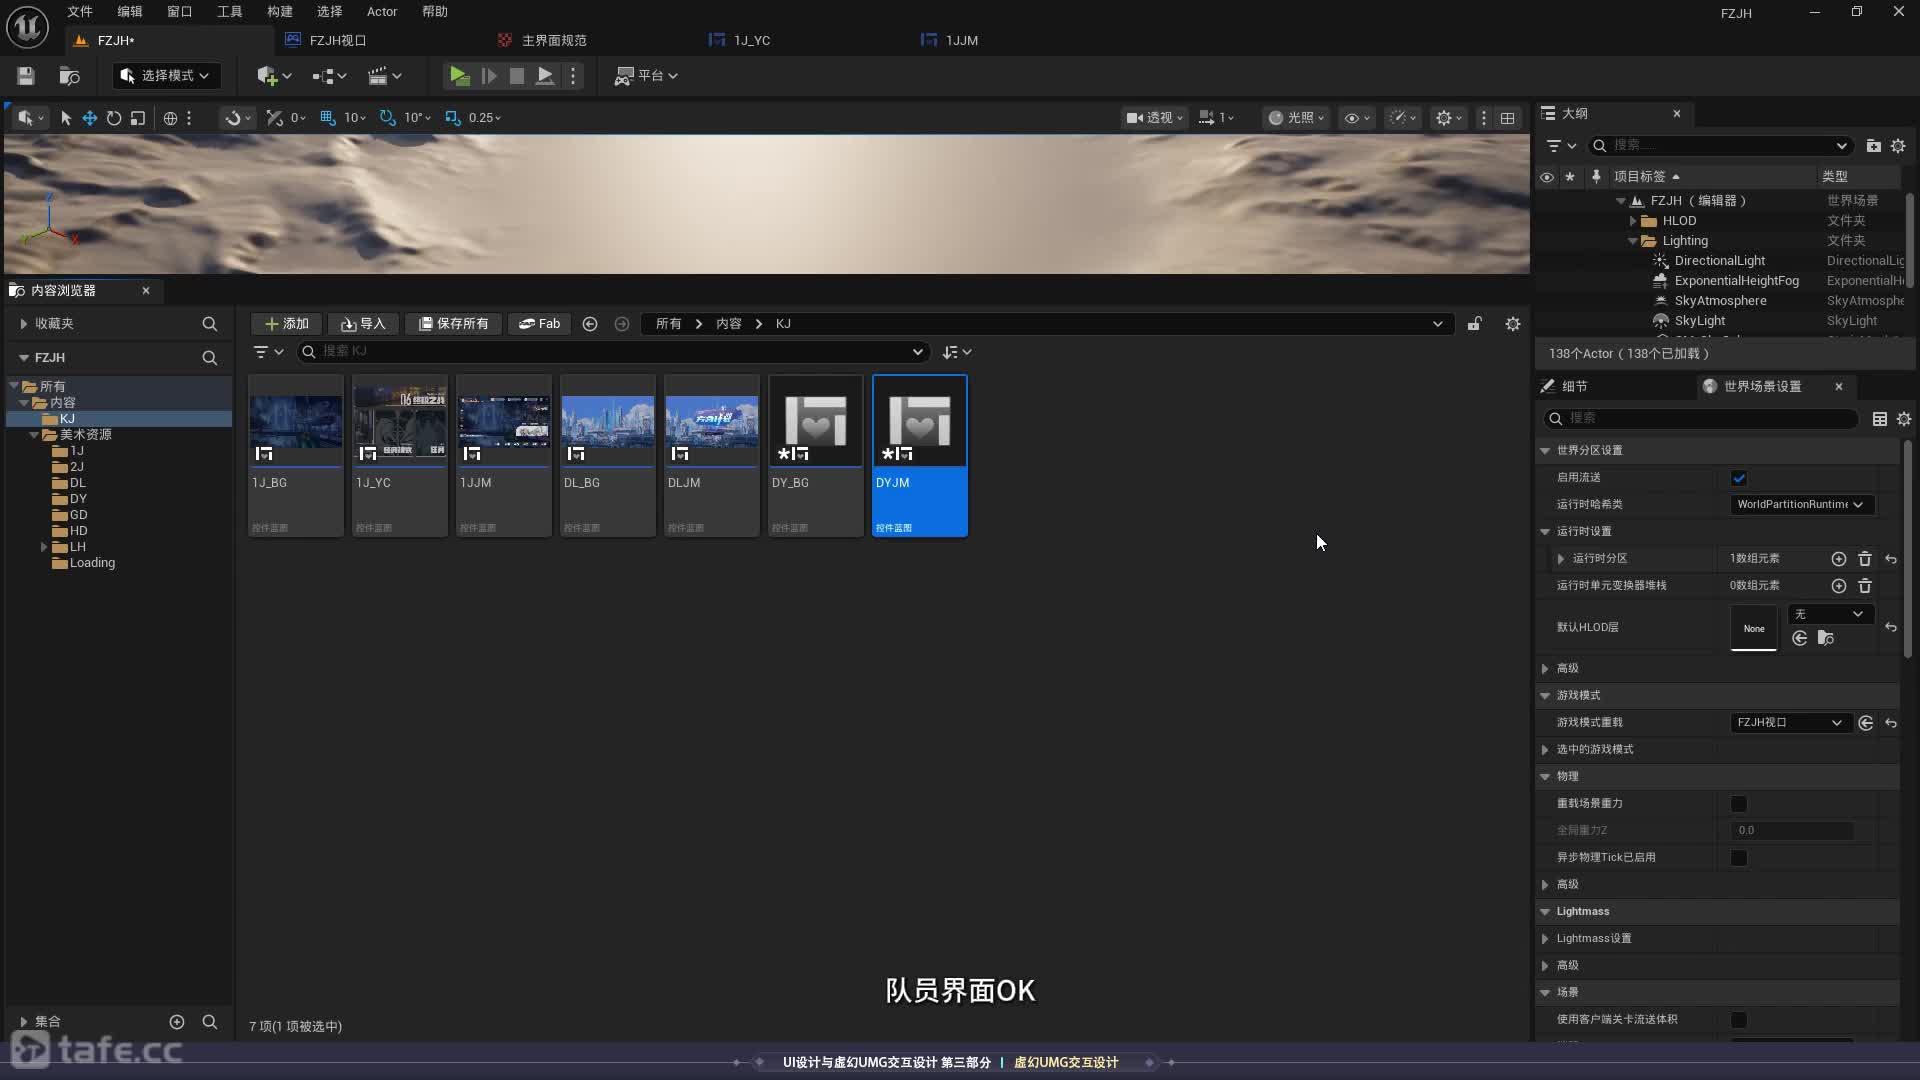Enable override world gravity checkbox

(x=1739, y=804)
